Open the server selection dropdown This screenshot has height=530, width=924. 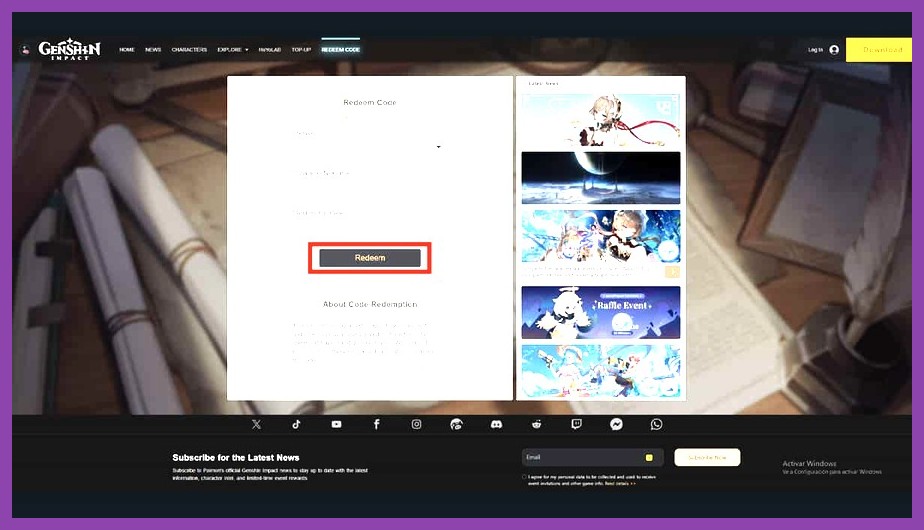[368, 146]
